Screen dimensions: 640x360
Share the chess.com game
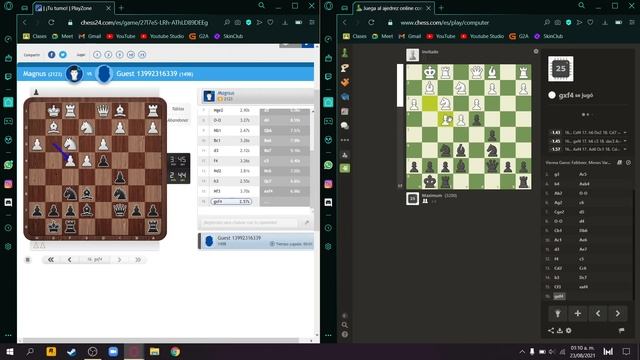pos(551,331)
